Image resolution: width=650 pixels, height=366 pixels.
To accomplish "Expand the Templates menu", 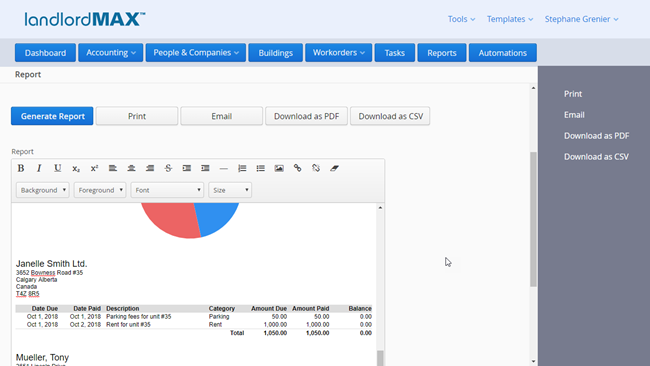I will pyautogui.click(x=509, y=19).
